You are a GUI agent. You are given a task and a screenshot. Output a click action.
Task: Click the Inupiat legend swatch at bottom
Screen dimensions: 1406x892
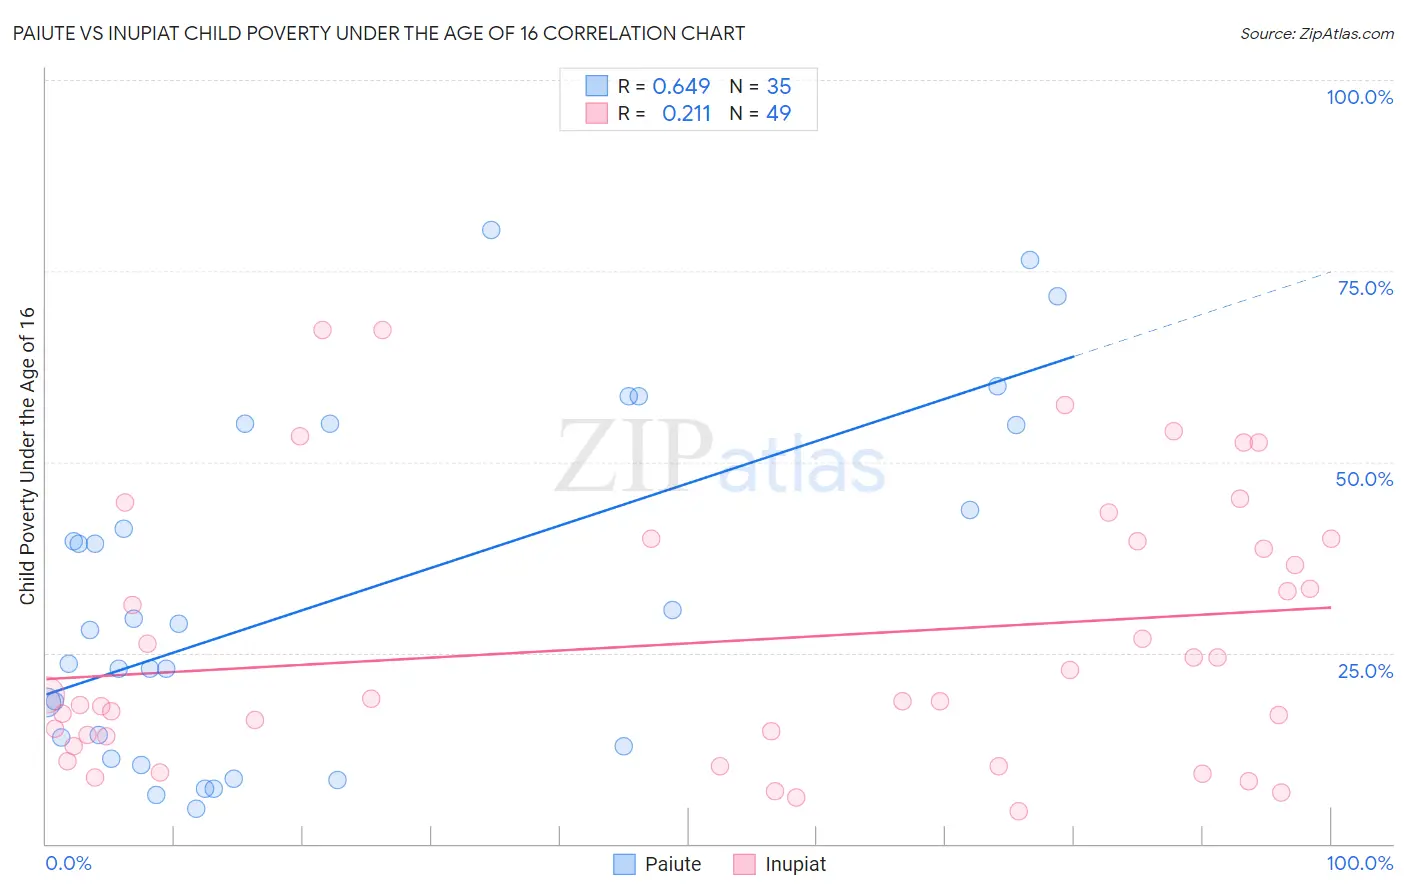click(x=744, y=864)
